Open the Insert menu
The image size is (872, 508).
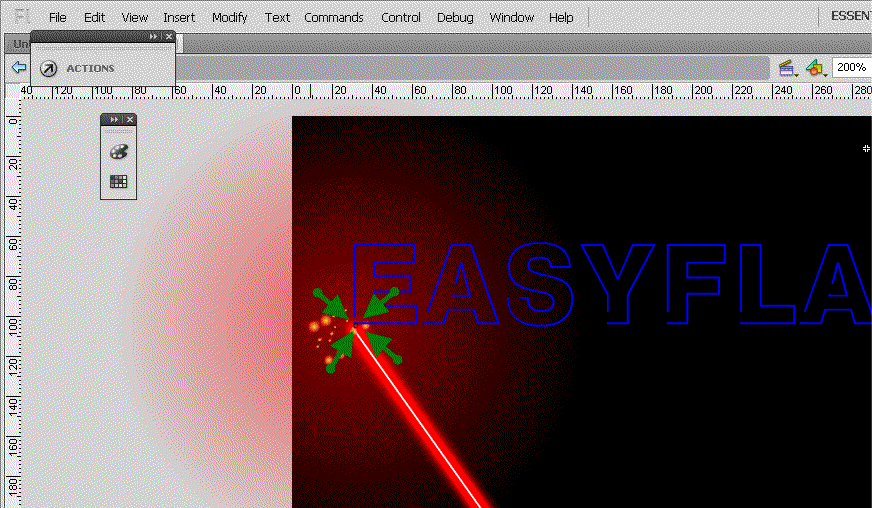179,17
